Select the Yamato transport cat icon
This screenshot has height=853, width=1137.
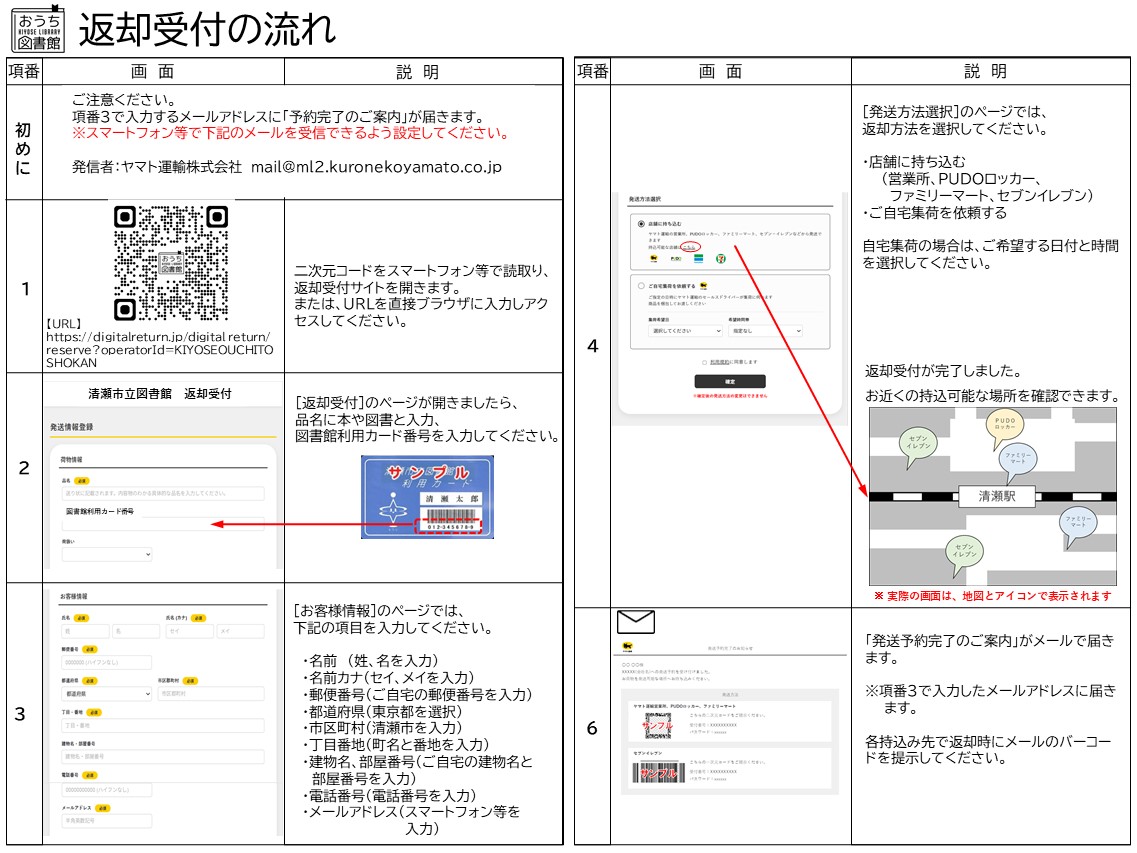pyautogui.click(x=653, y=259)
